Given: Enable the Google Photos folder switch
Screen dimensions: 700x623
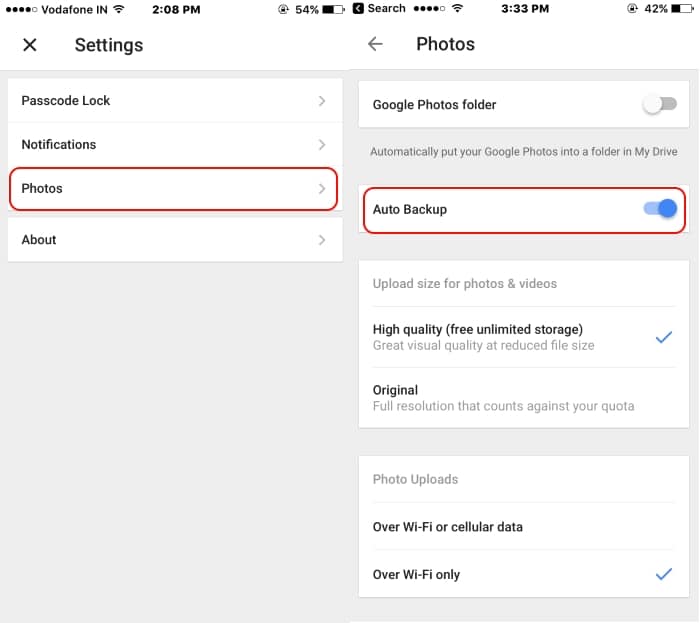Looking at the screenshot, I should coord(660,104).
